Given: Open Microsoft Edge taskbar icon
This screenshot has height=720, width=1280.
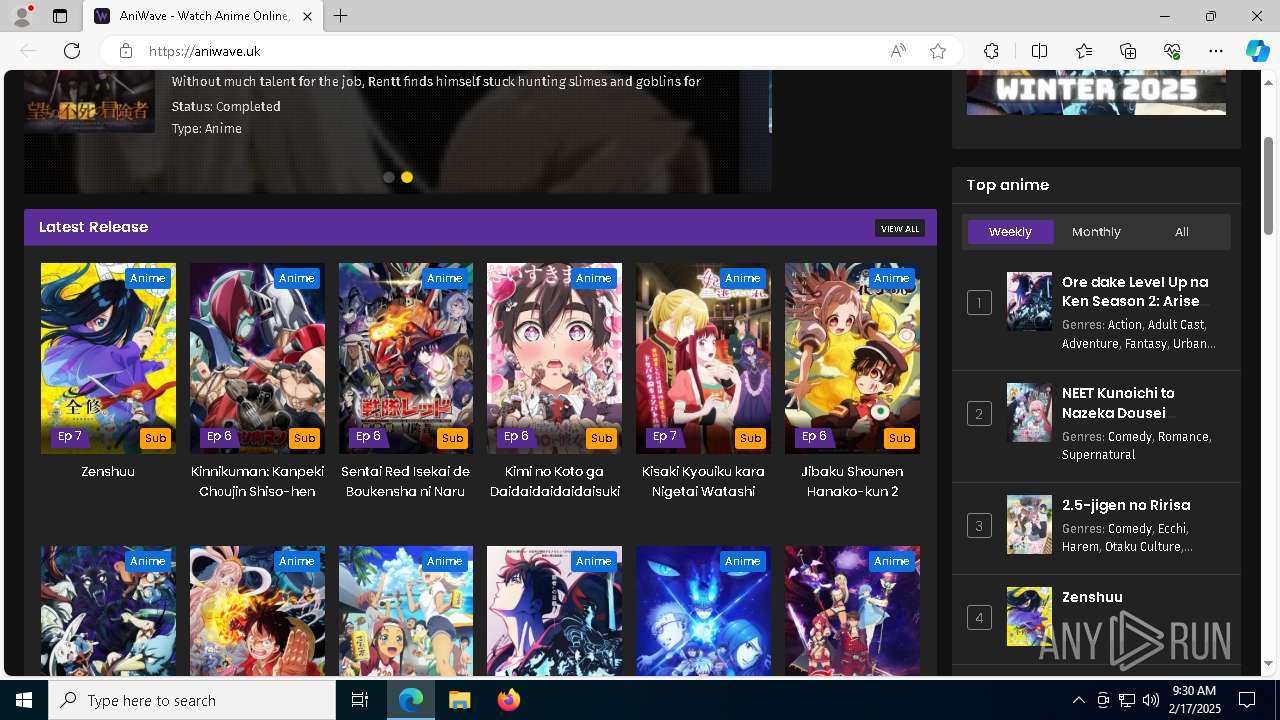Looking at the screenshot, I should point(411,700).
